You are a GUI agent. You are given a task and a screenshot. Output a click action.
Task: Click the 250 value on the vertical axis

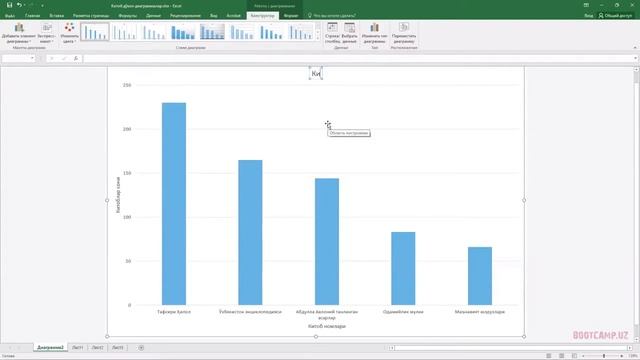coord(127,85)
